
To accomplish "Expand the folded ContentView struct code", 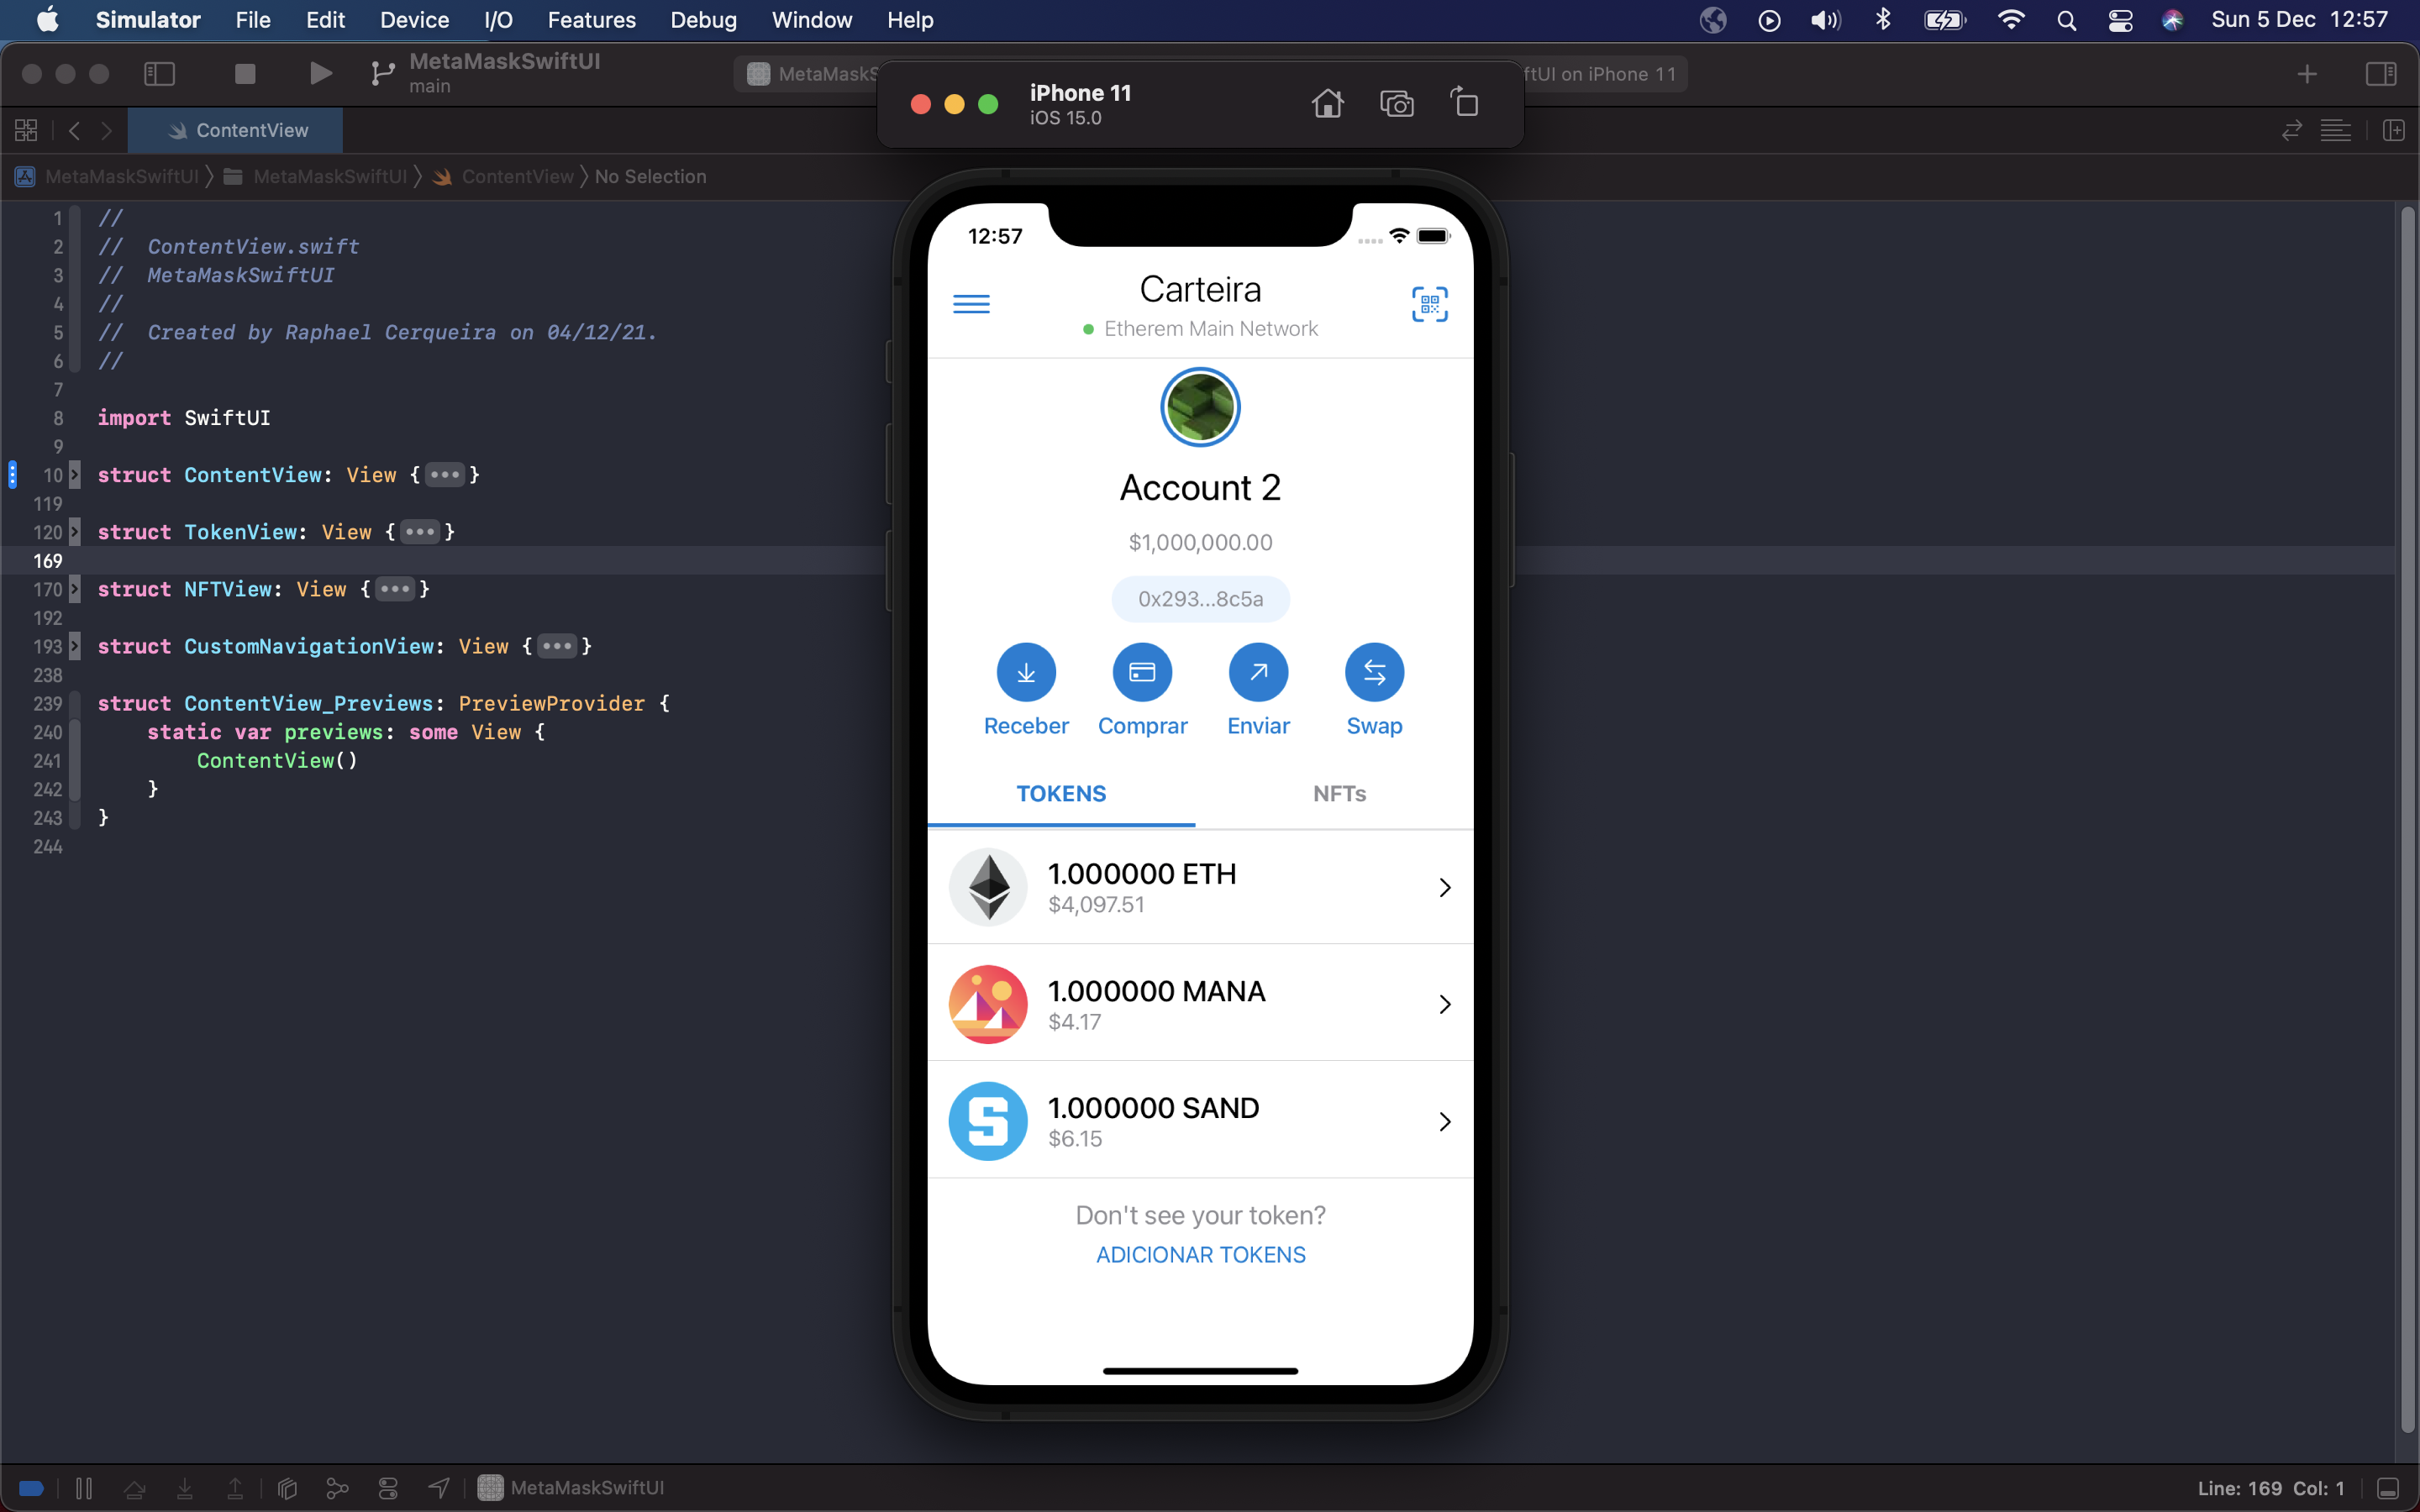I will pyautogui.click(x=444, y=475).
